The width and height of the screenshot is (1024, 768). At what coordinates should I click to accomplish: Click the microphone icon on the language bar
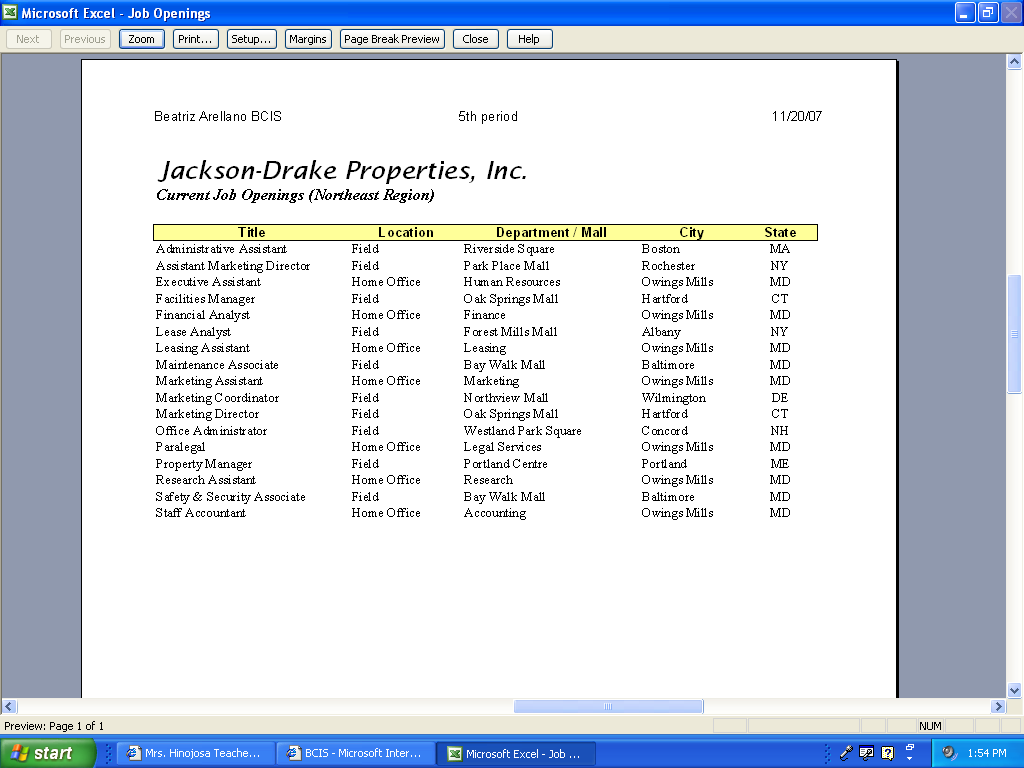(846, 753)
